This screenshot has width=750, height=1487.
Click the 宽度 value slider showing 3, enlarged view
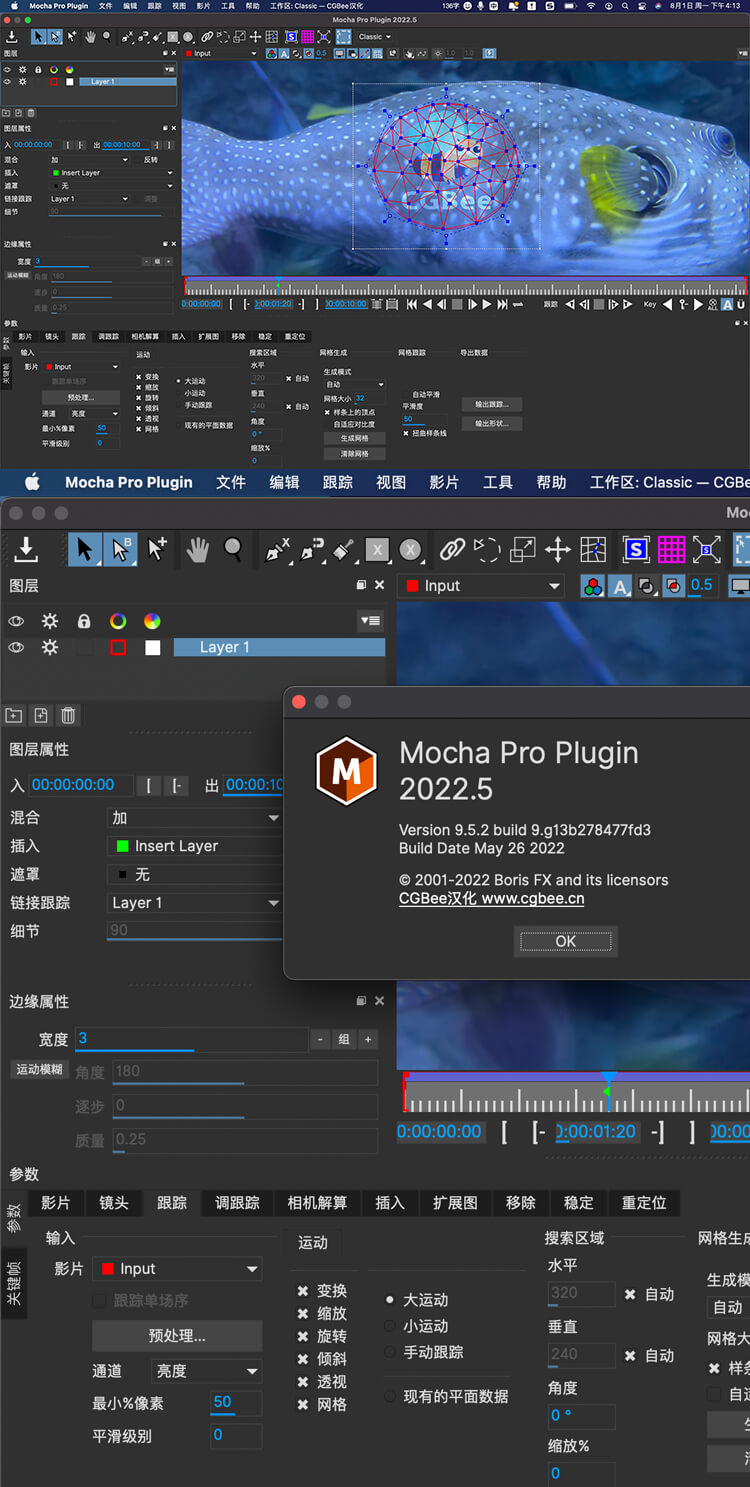point(192,1040)
